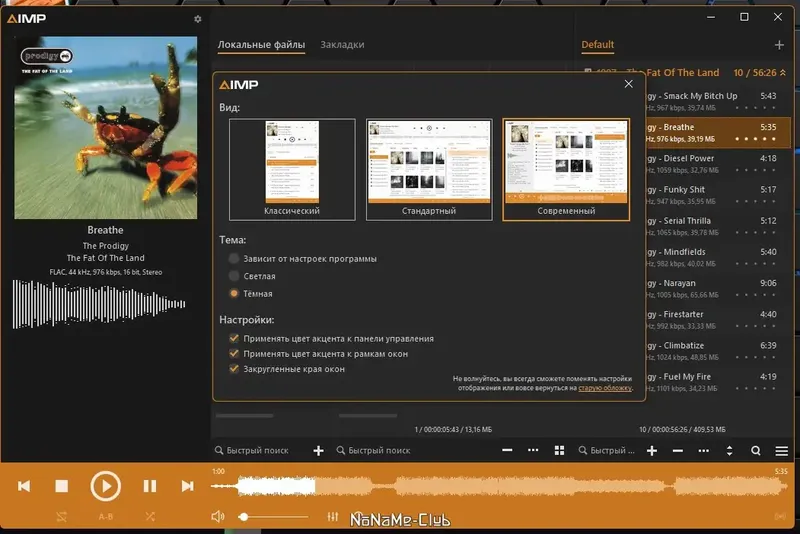Image resolution: width=800 pixels, height=534 pixels.
Task: Select the Default playlist tab
Action: 597,45
